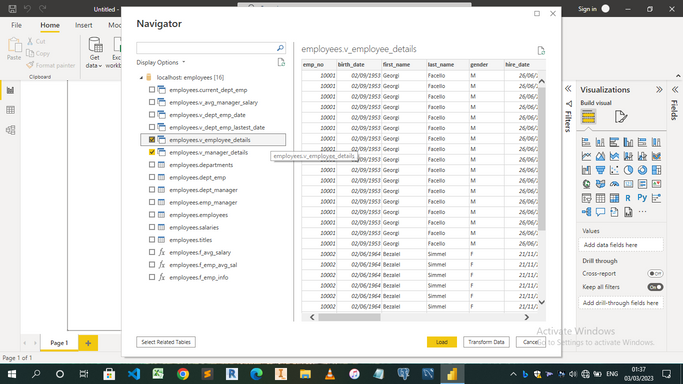The width and height of the screenshot is (683, 384).
Task: Select the scatter chart visual
Action: (x=614, y=170)
